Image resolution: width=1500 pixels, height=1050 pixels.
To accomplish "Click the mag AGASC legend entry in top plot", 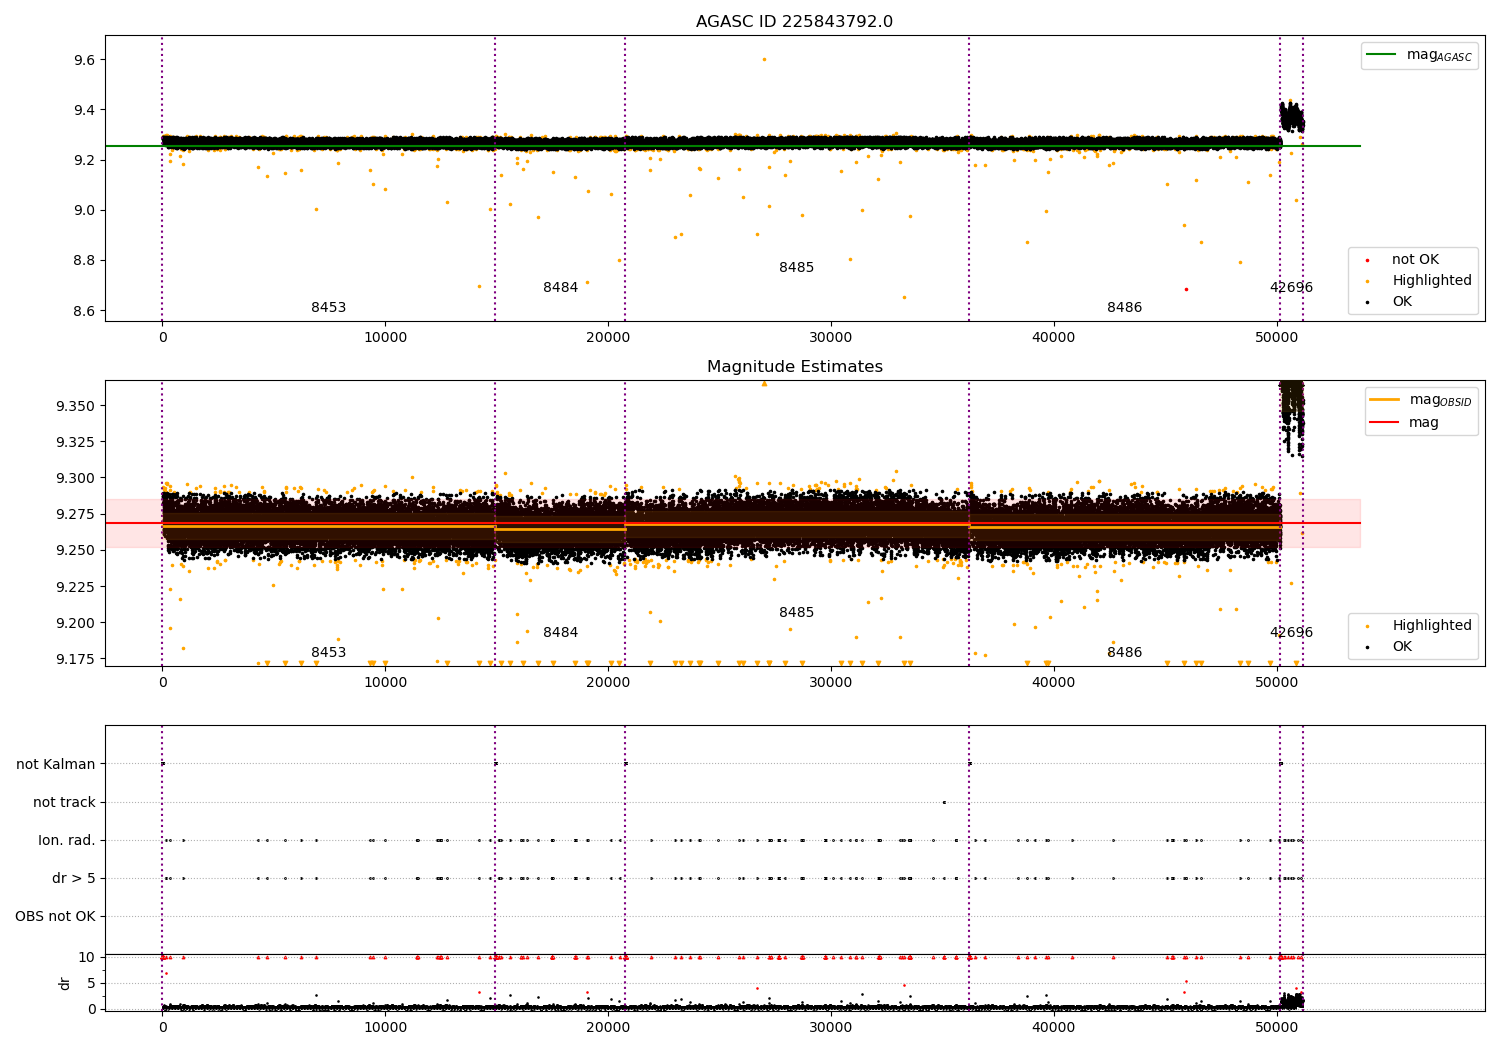I will (x=1419, y=55).
